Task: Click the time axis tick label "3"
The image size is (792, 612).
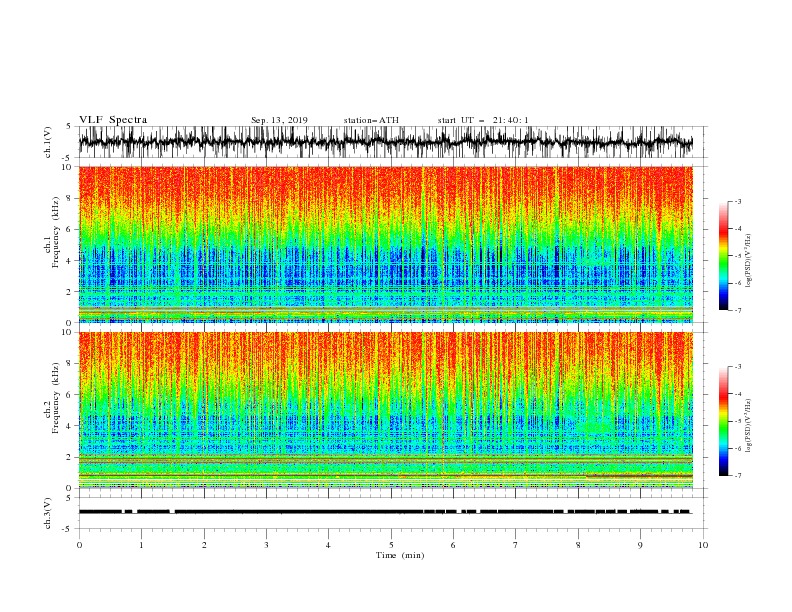Action: [266, 545]
